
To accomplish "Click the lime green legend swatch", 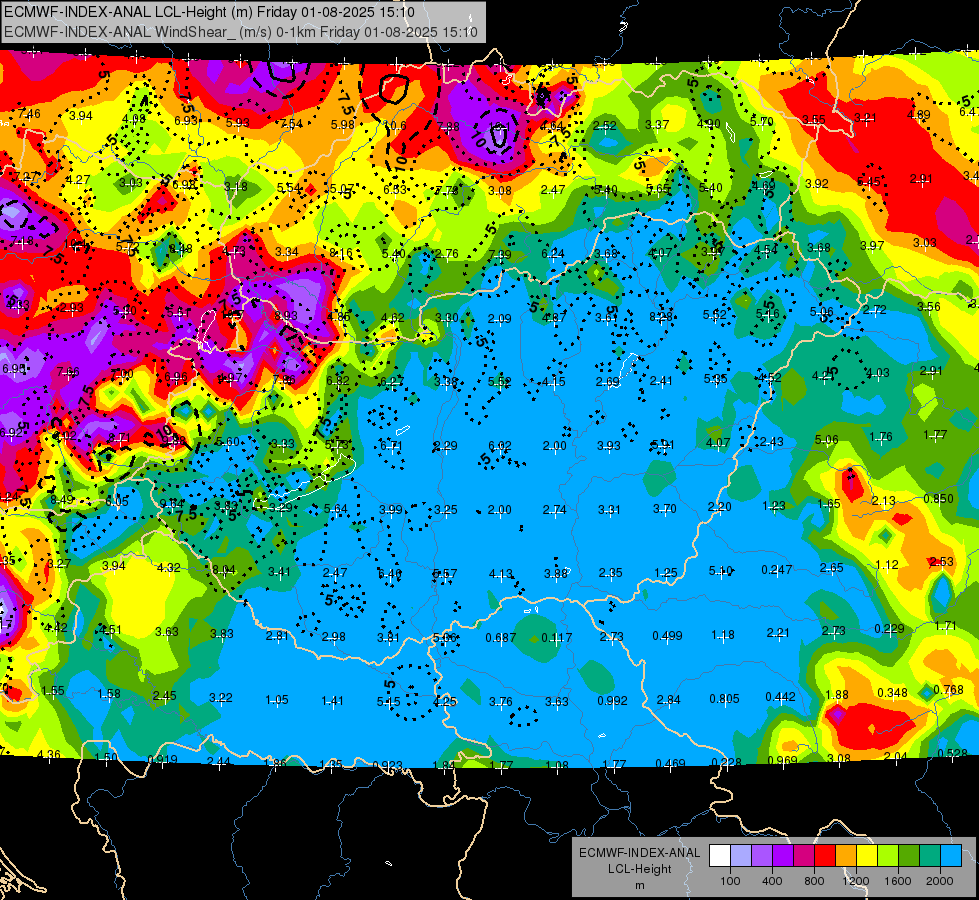I will [x=888, y=856].
